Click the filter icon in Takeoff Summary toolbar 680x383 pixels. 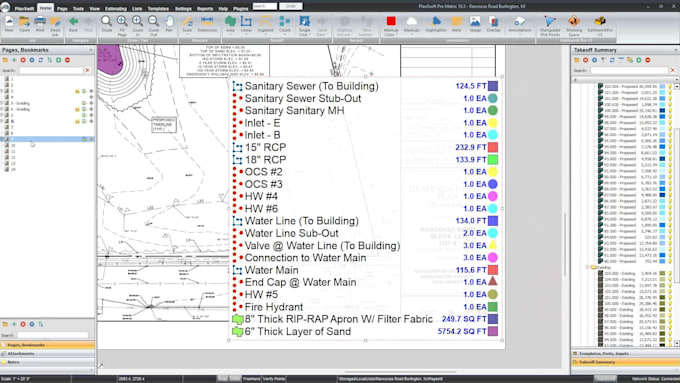click(x=603, y=60)
